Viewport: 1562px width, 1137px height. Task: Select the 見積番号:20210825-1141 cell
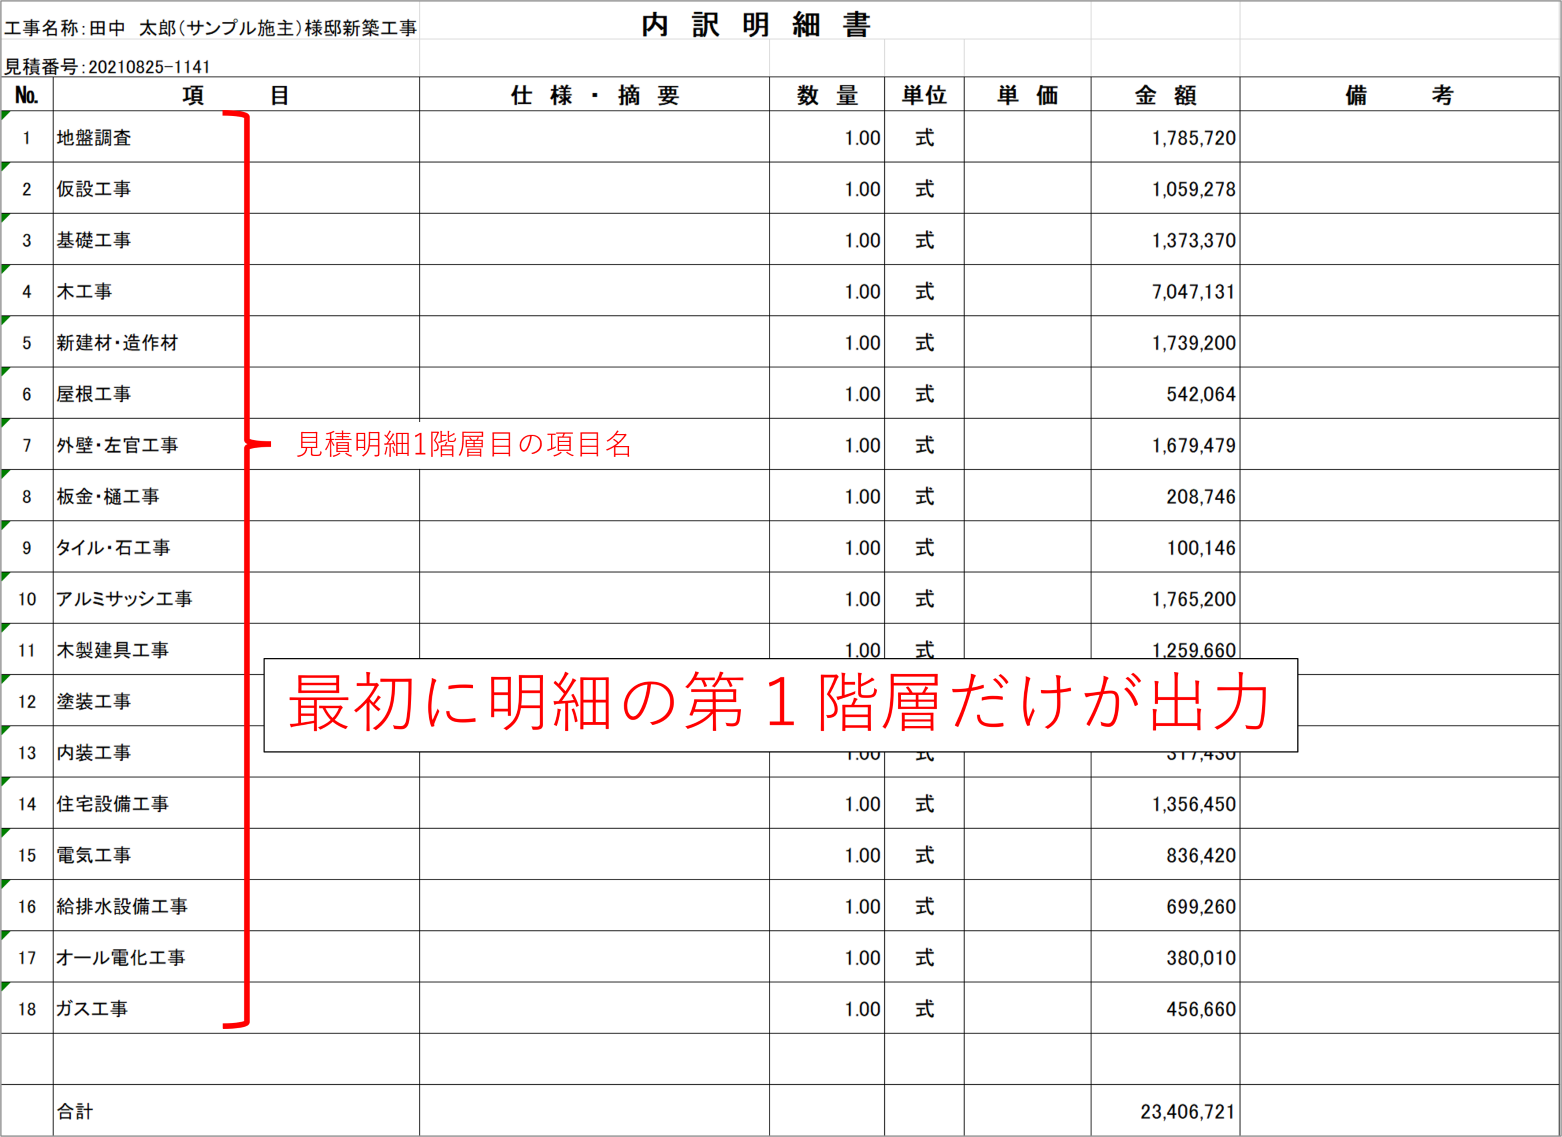(108, 67)
